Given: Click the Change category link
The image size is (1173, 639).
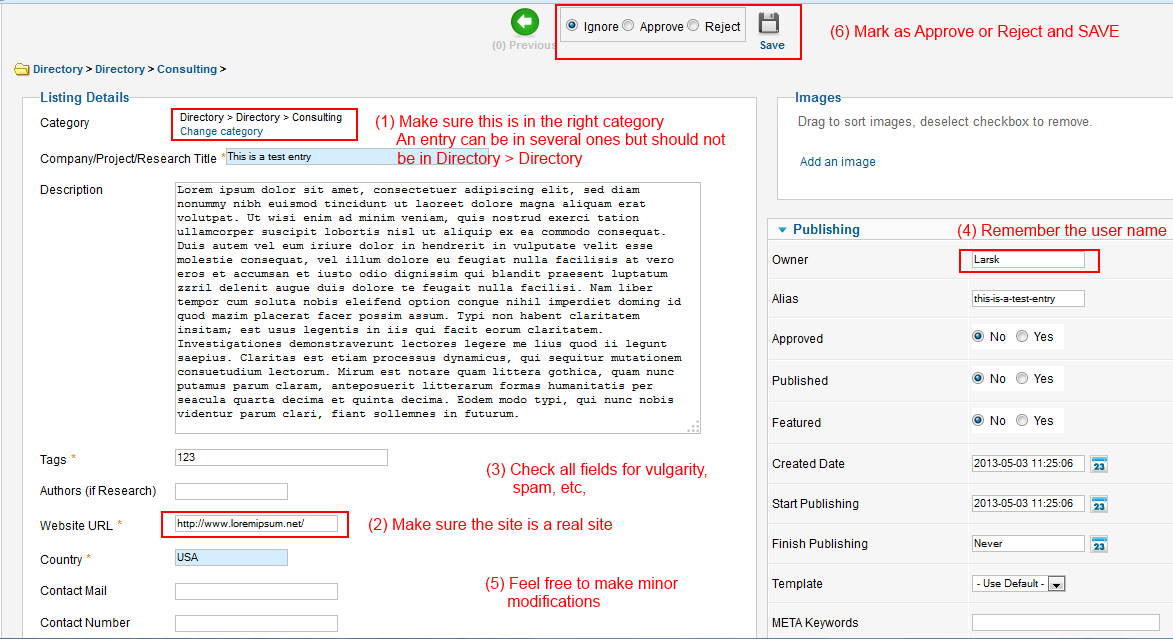Looking at the screenshot, I should (221, 132).
